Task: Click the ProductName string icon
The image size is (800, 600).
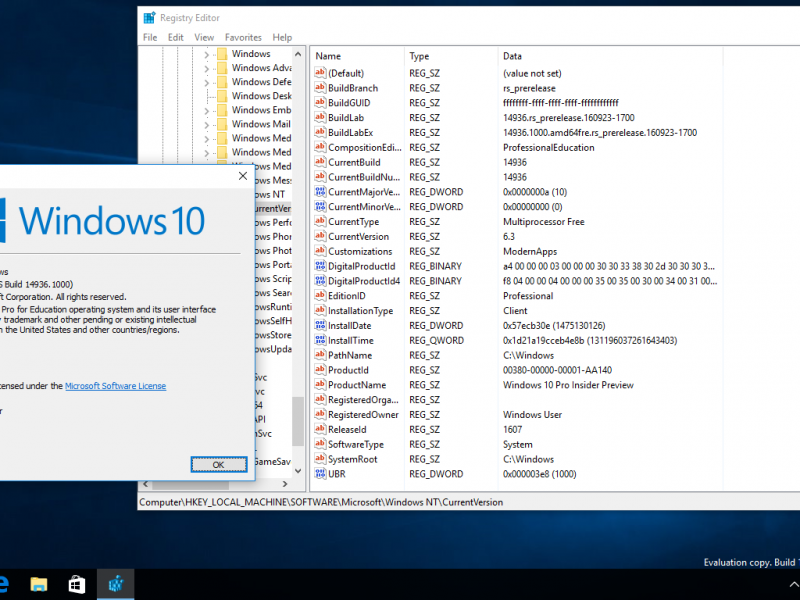Action: click(320, 385)
